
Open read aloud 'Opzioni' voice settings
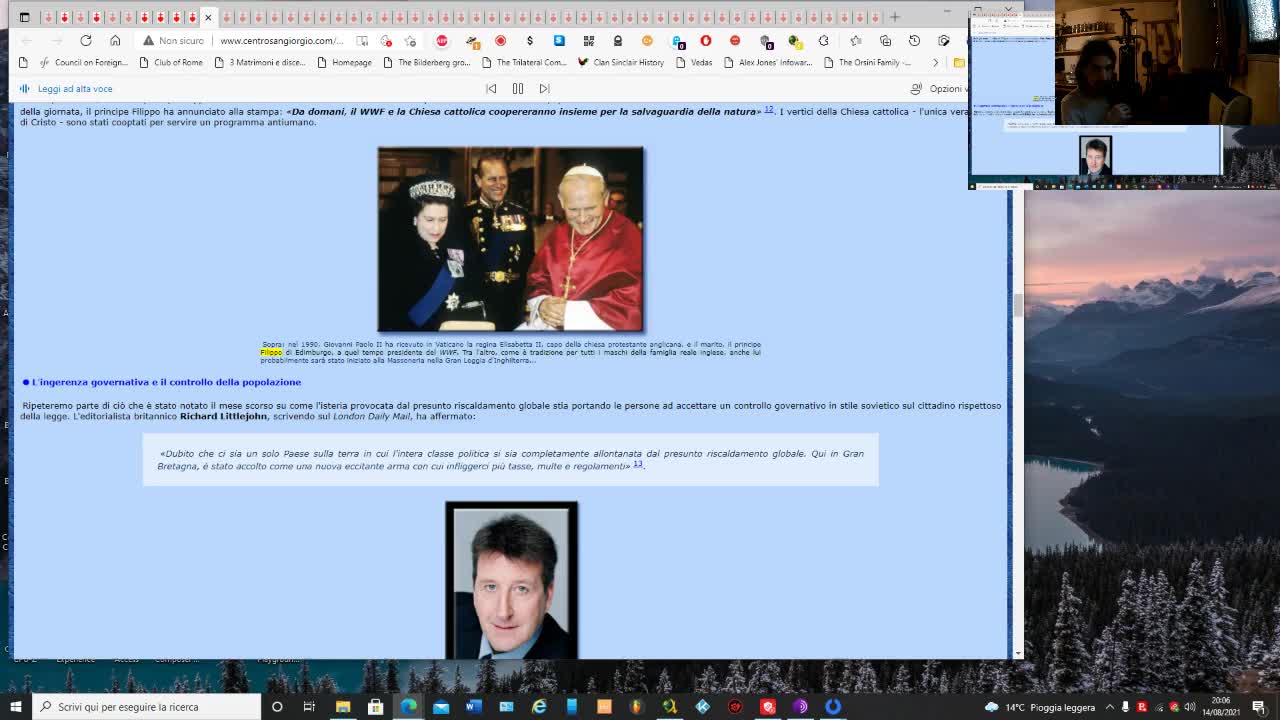938,89
